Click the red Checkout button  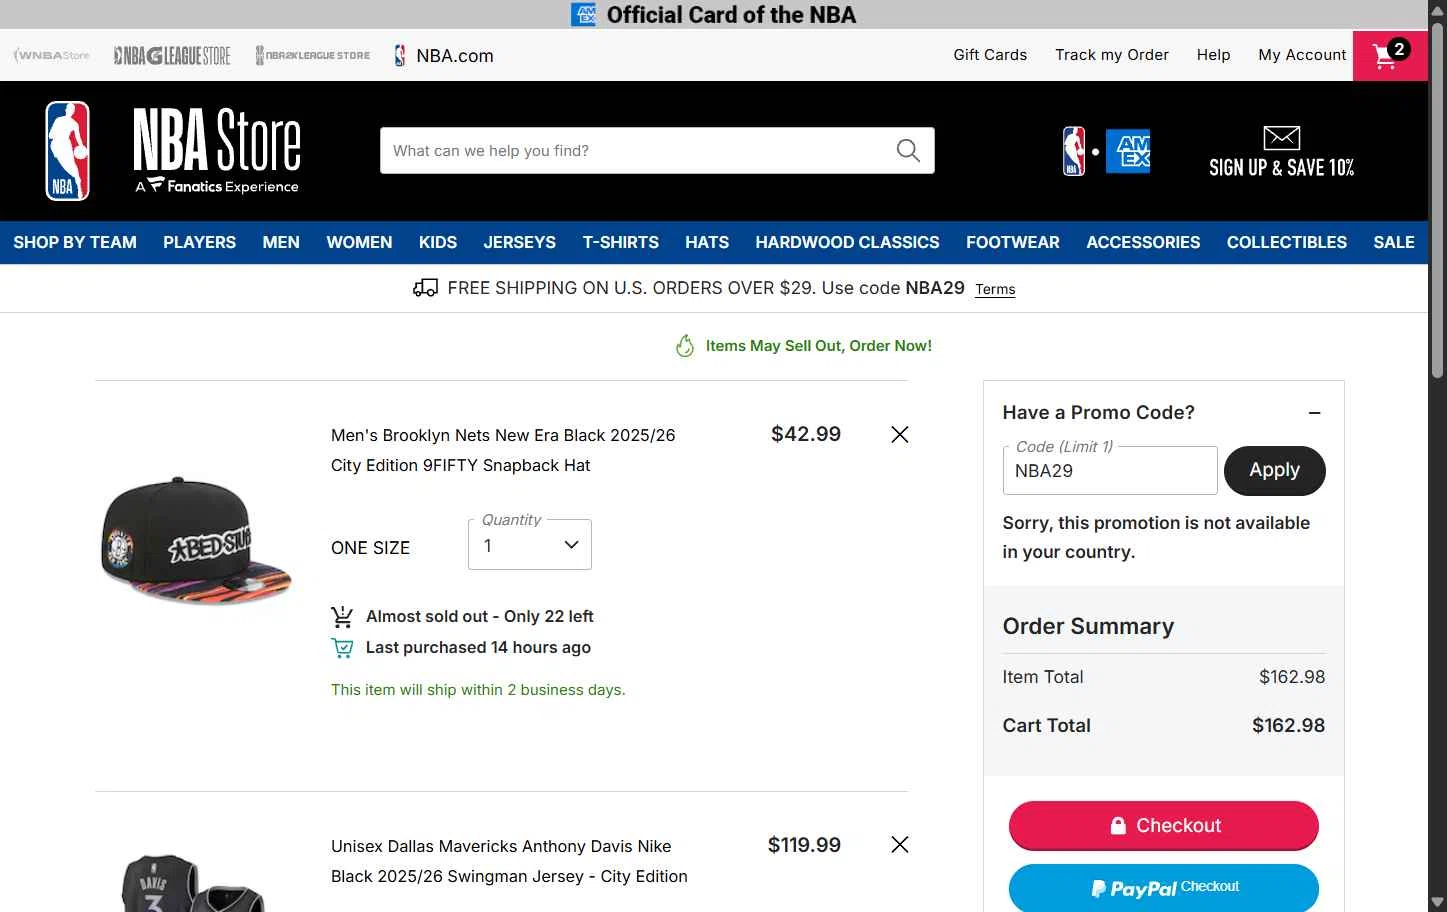coord(1163,826)
